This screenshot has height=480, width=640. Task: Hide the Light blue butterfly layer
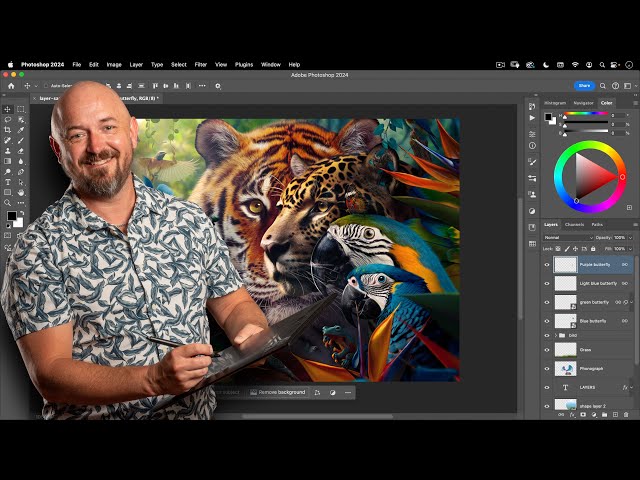pyautogui.click(x=547, y=284)
